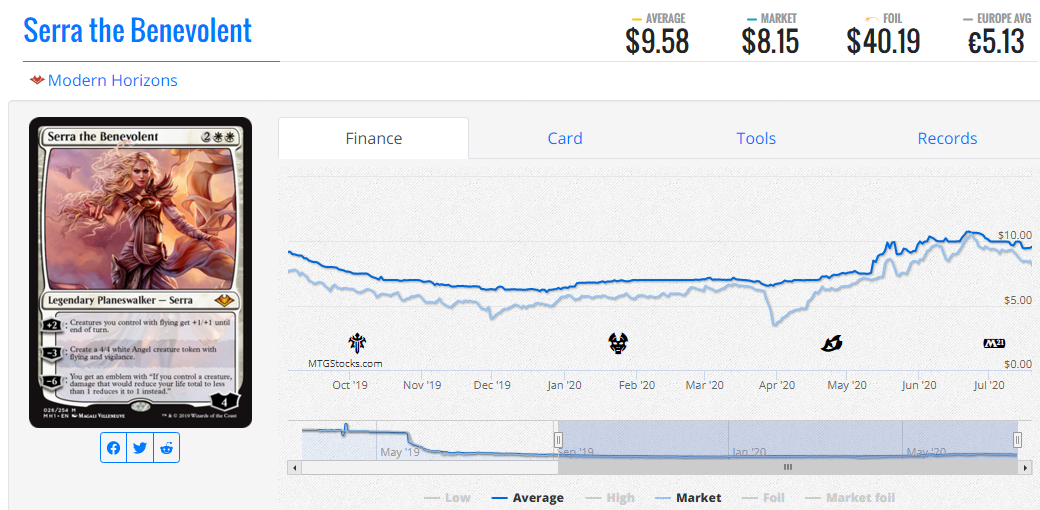The image size is (1040, 510).
Task: Click the set release icon near May '20
Action: (831, 344)
